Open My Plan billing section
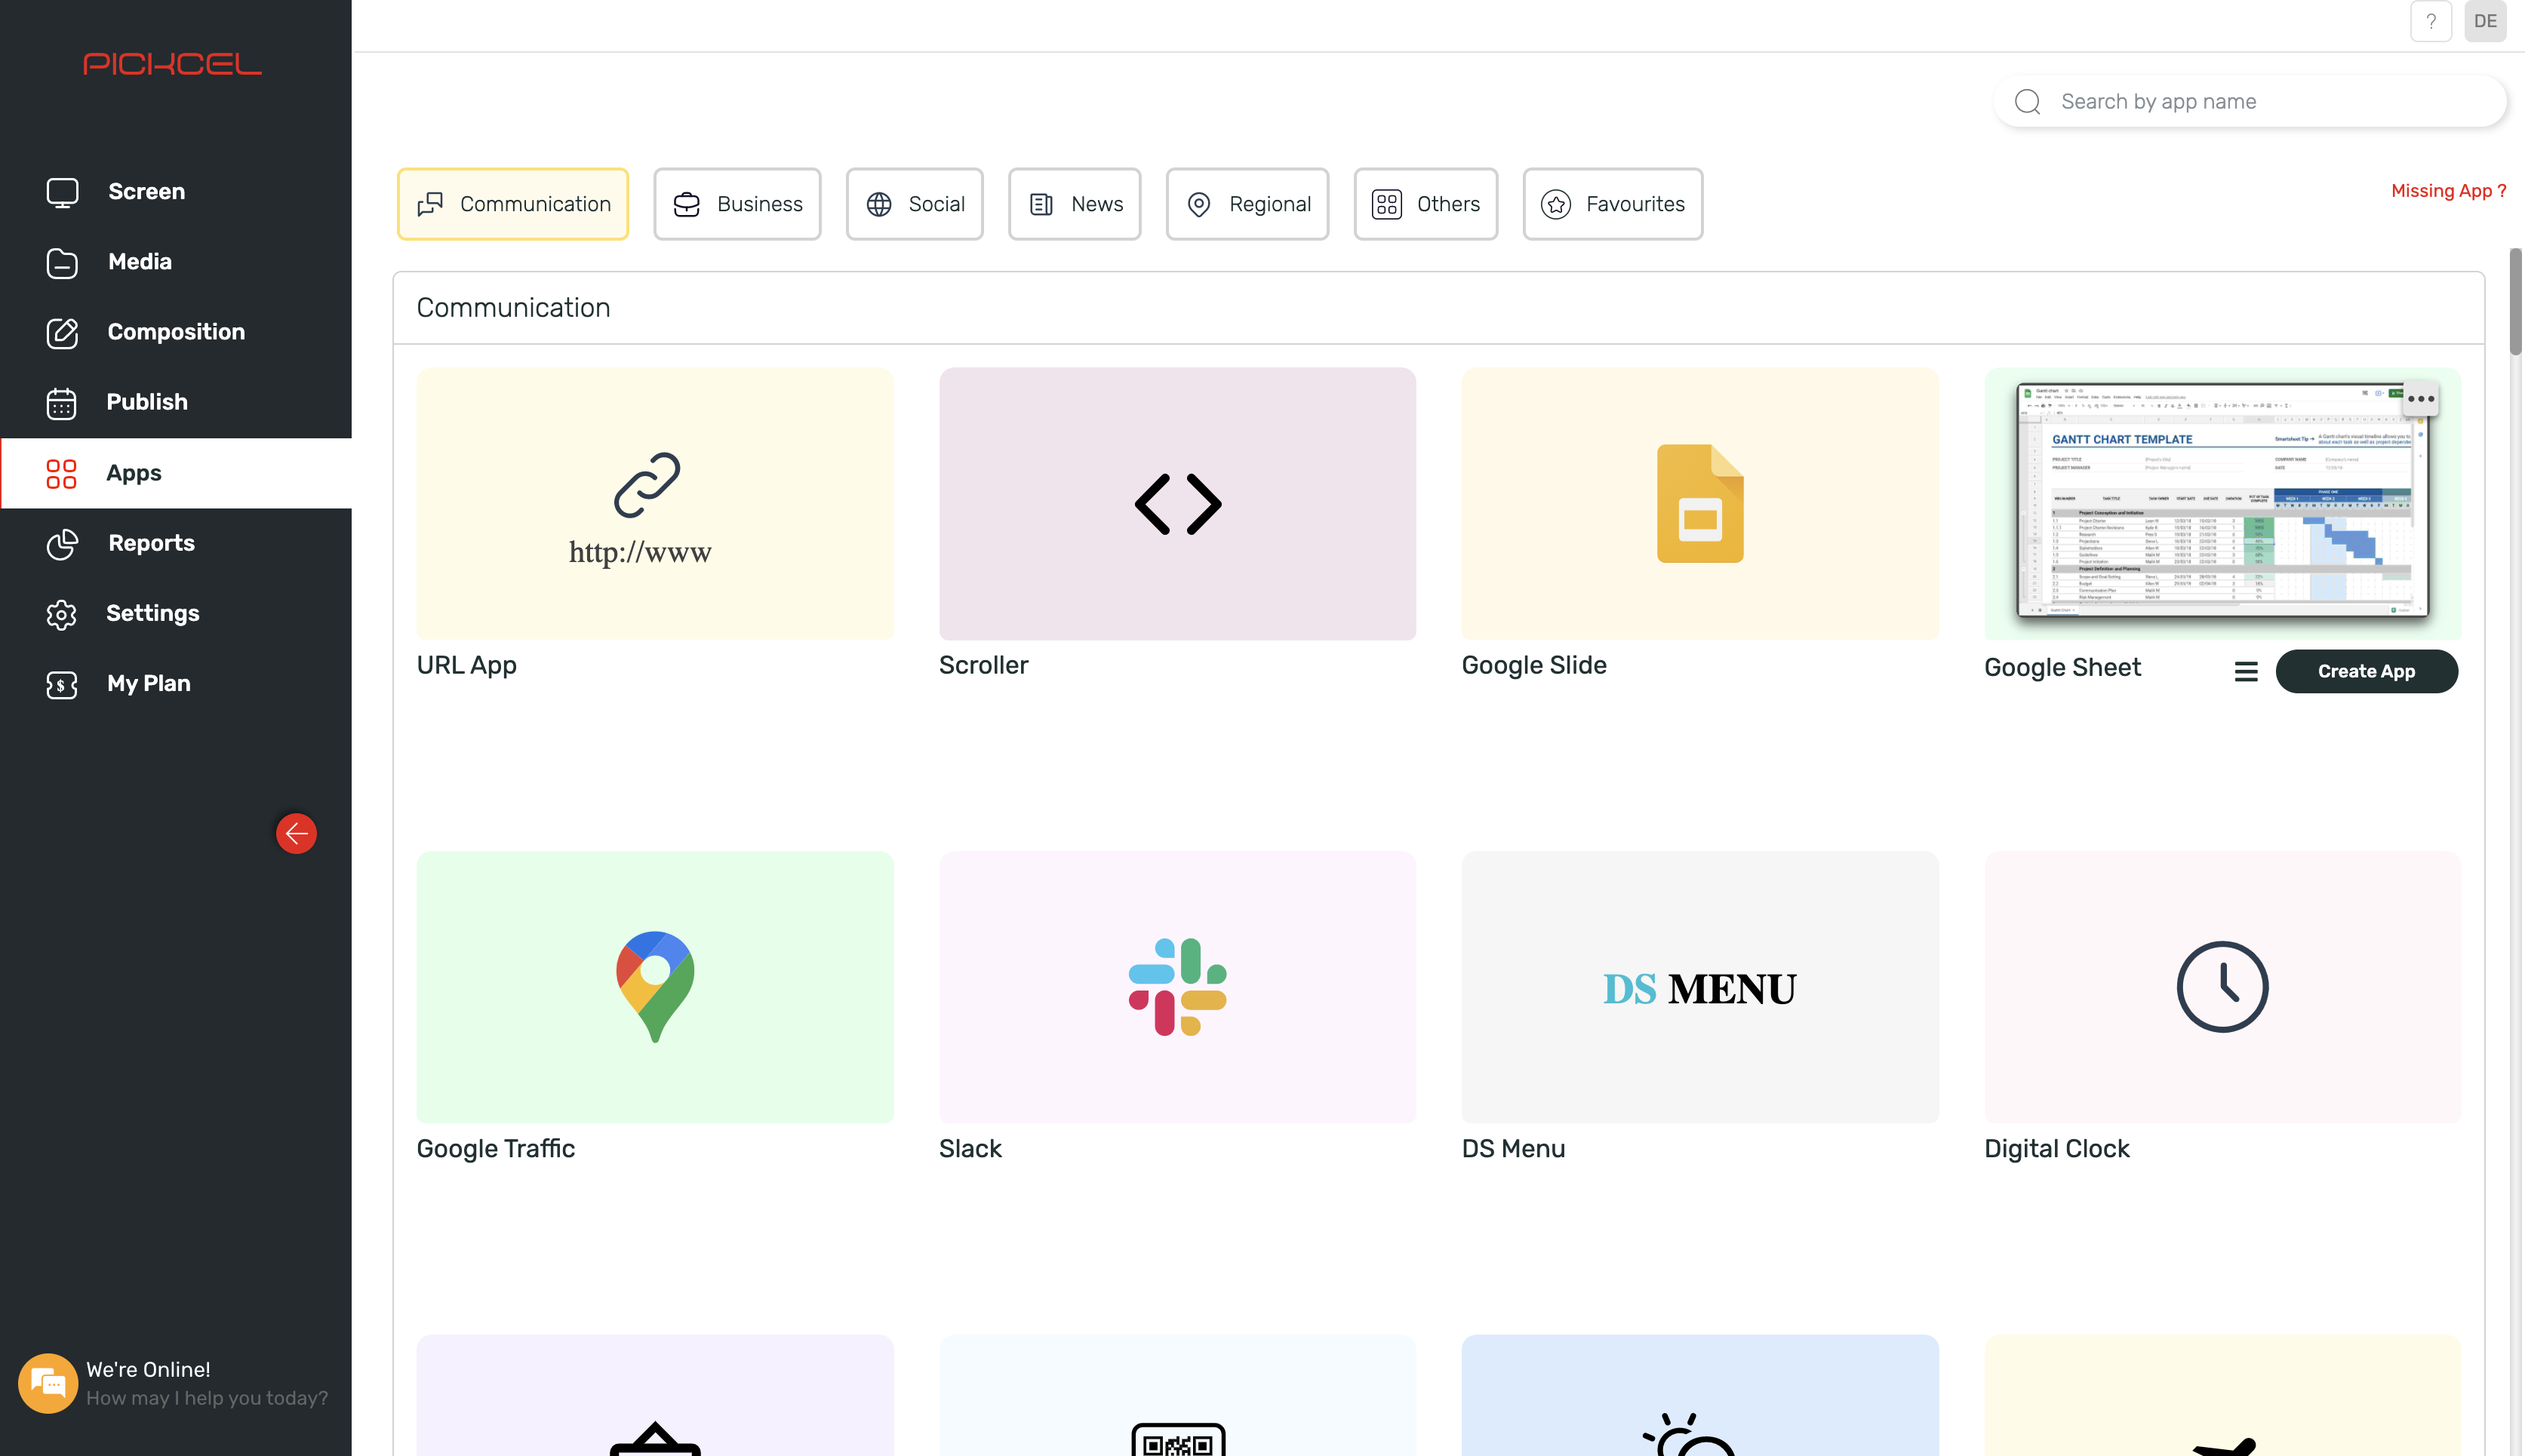 pos(148,684)
